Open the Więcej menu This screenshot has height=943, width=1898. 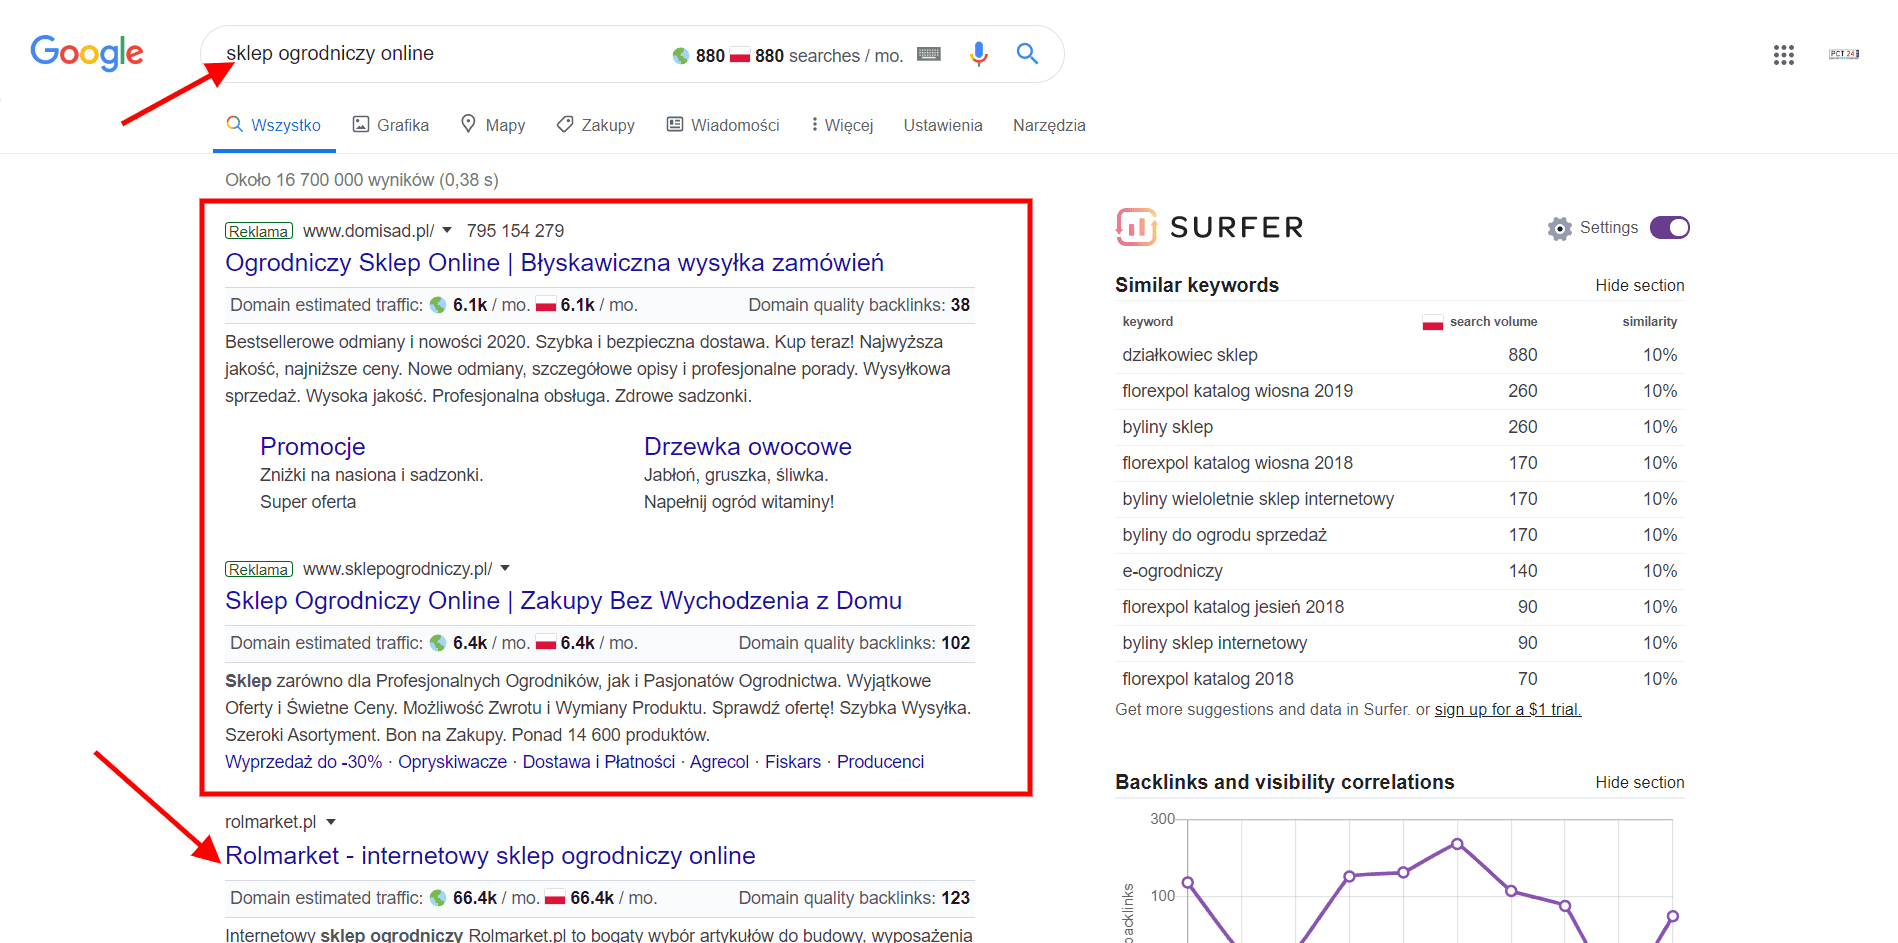tap(842, 125)
